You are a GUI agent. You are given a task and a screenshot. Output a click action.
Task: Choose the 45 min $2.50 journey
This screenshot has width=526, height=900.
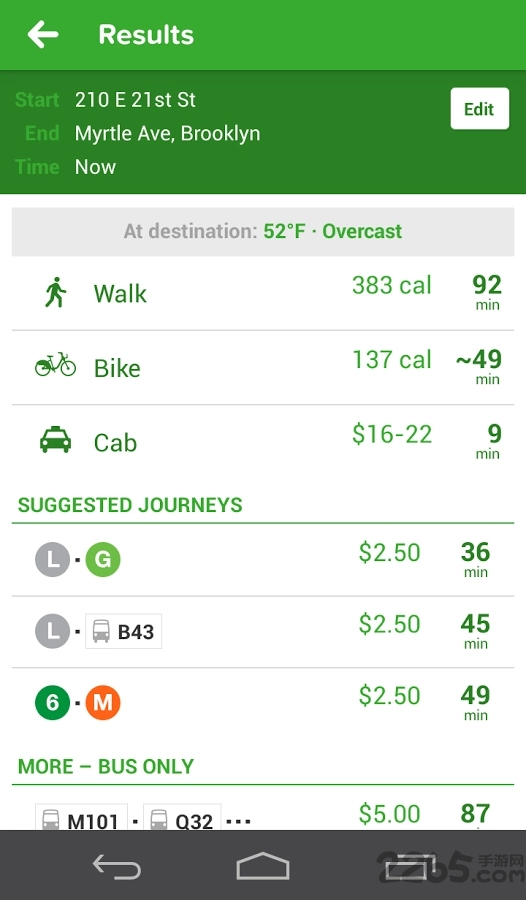point(263,632)
